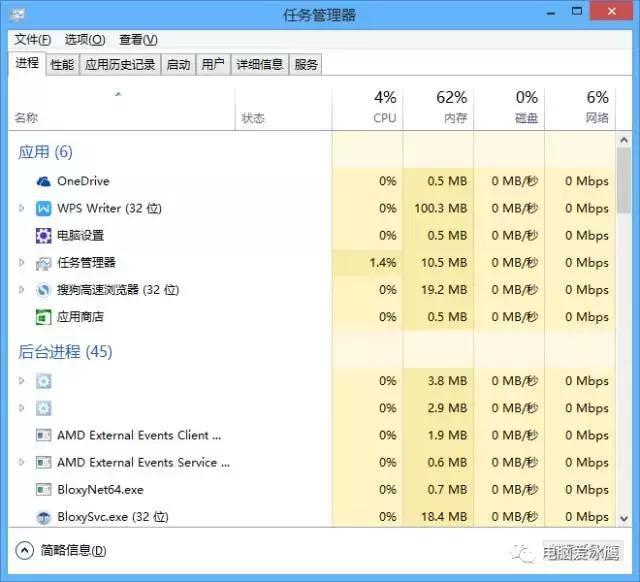Open the 查看(V) menu
The width and height of the screenshot is (640, 582).
click(x=138, y=40)
